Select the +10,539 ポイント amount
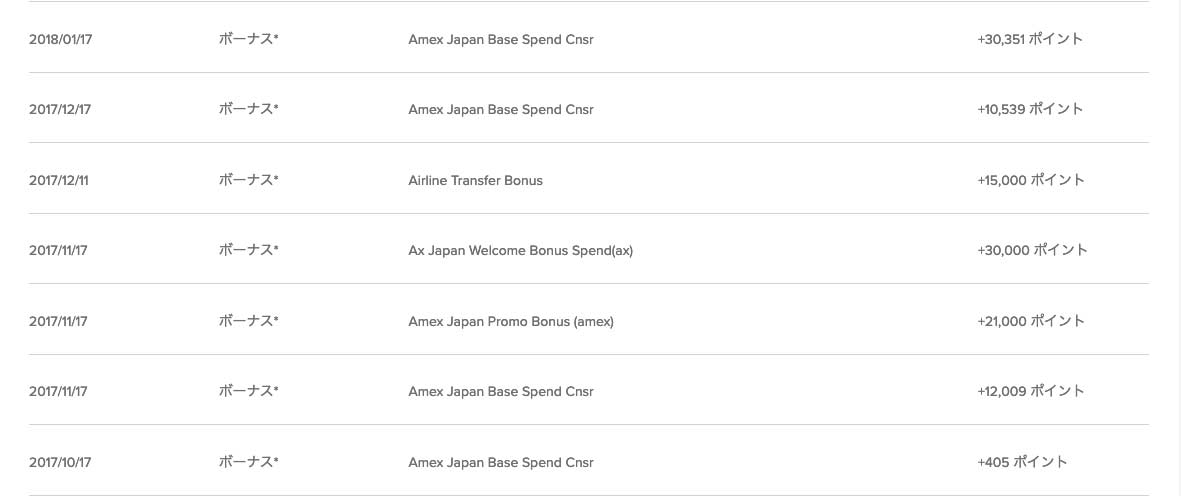Image resolution: width=1181 pixels, height=496 pixels. point(1030,109)
